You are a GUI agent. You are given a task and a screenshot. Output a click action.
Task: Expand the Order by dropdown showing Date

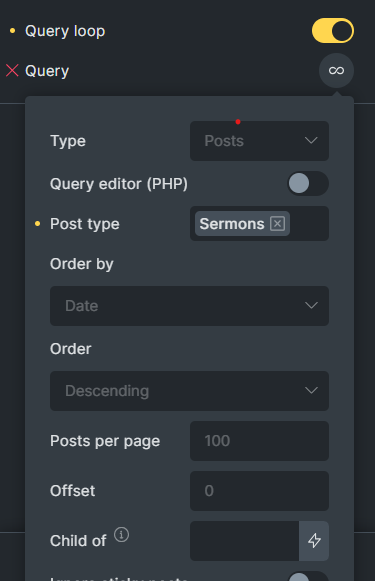click(189, 306)
